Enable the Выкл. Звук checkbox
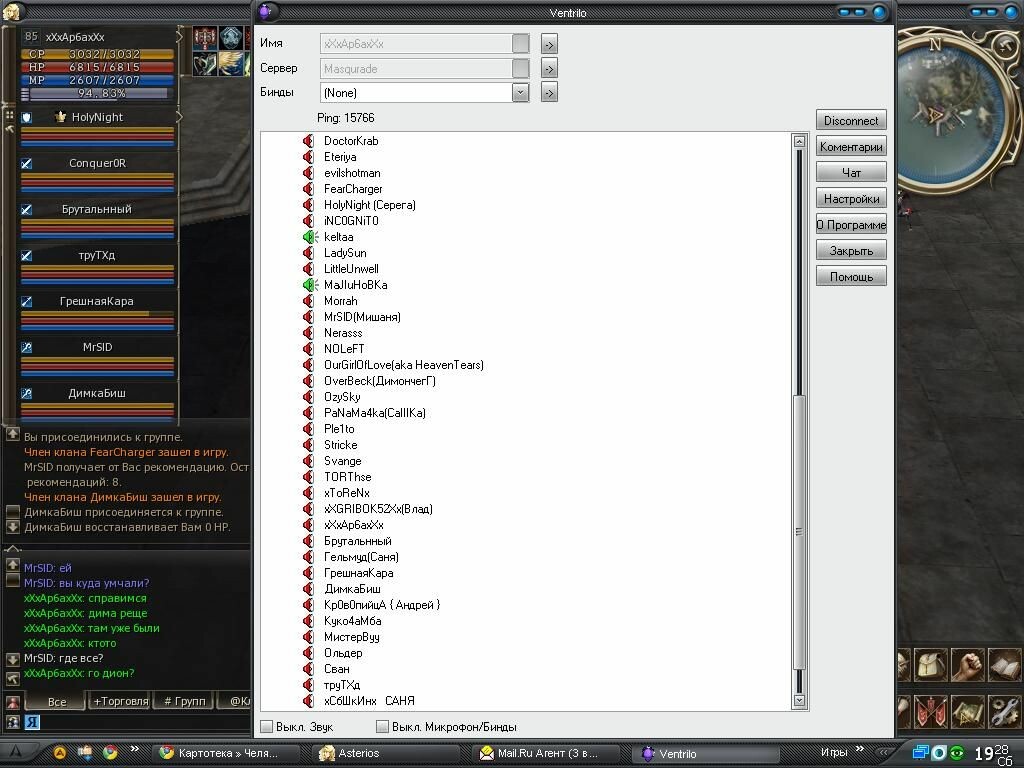Image resolution: width=1024 pixels, height=768 pixels. coord(266,727)
